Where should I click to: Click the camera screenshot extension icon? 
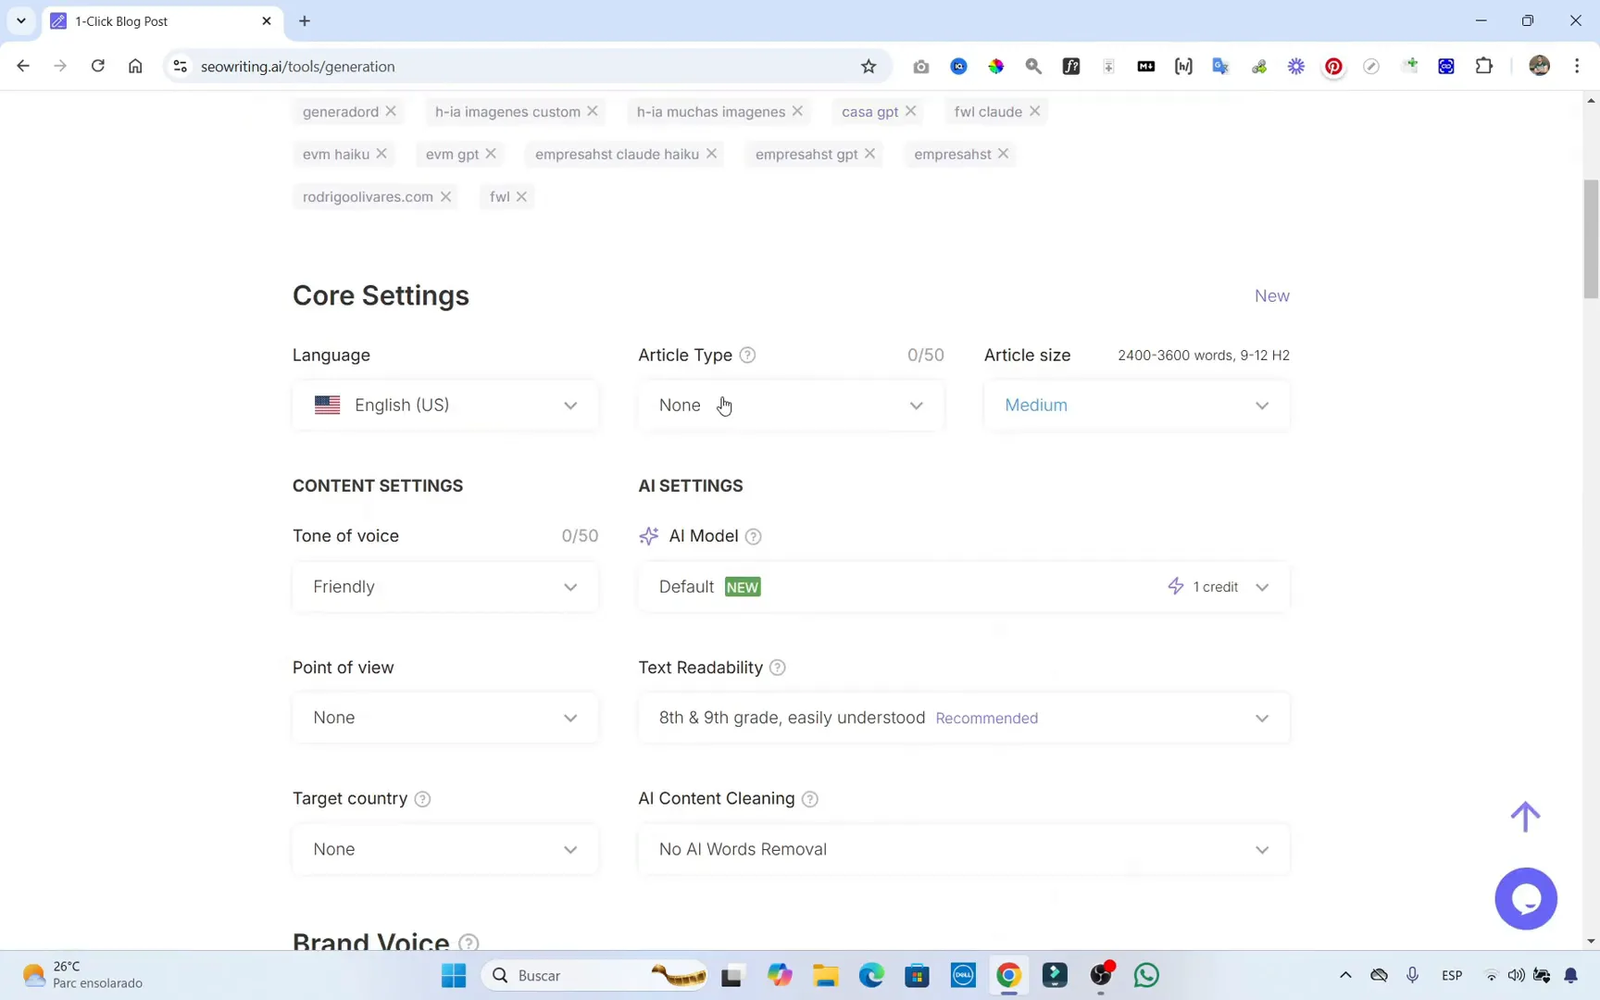click(921, 66)
